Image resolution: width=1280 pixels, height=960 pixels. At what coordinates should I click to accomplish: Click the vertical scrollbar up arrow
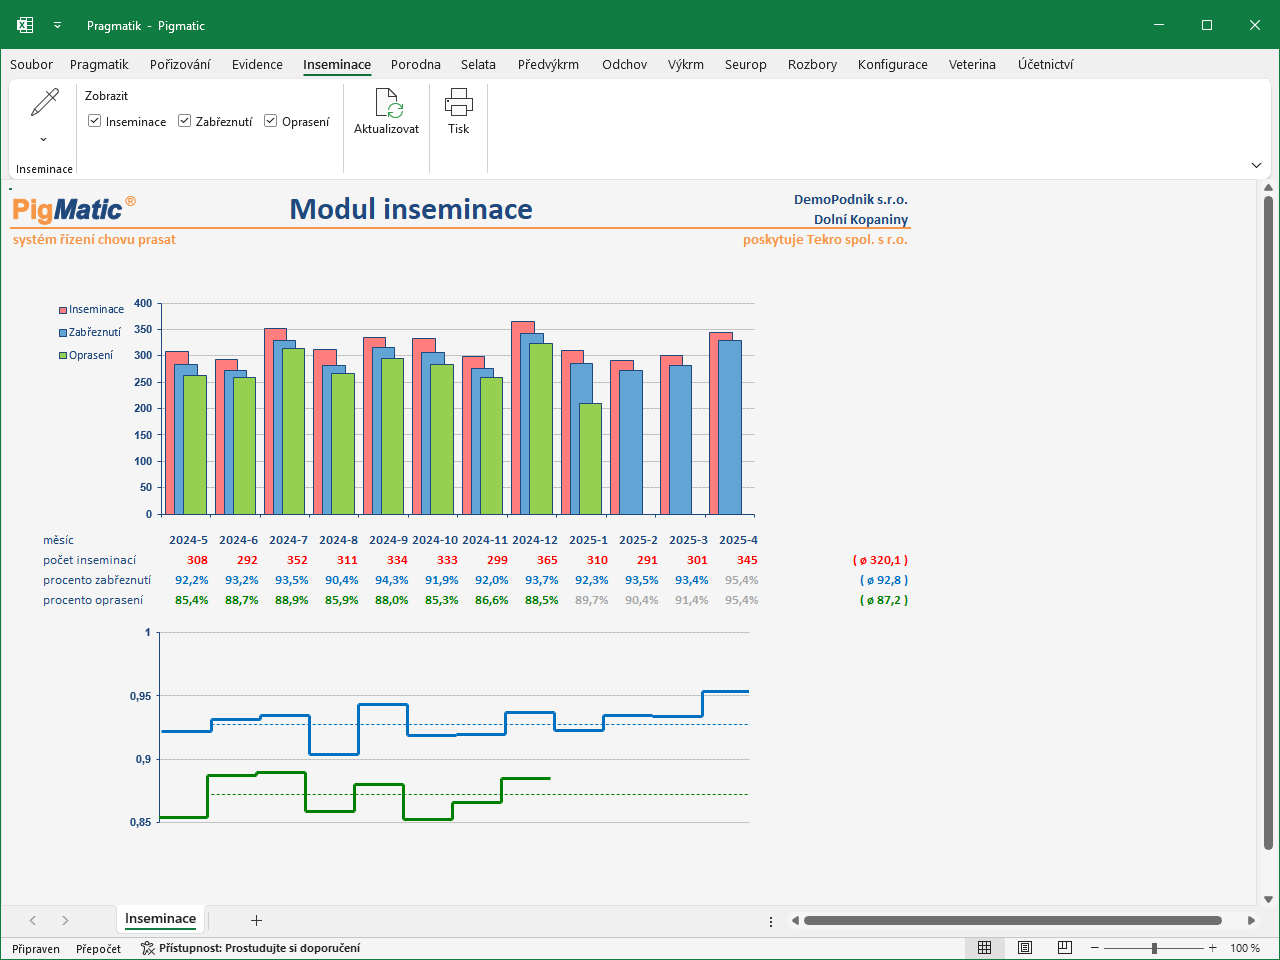click(1269, 187)
